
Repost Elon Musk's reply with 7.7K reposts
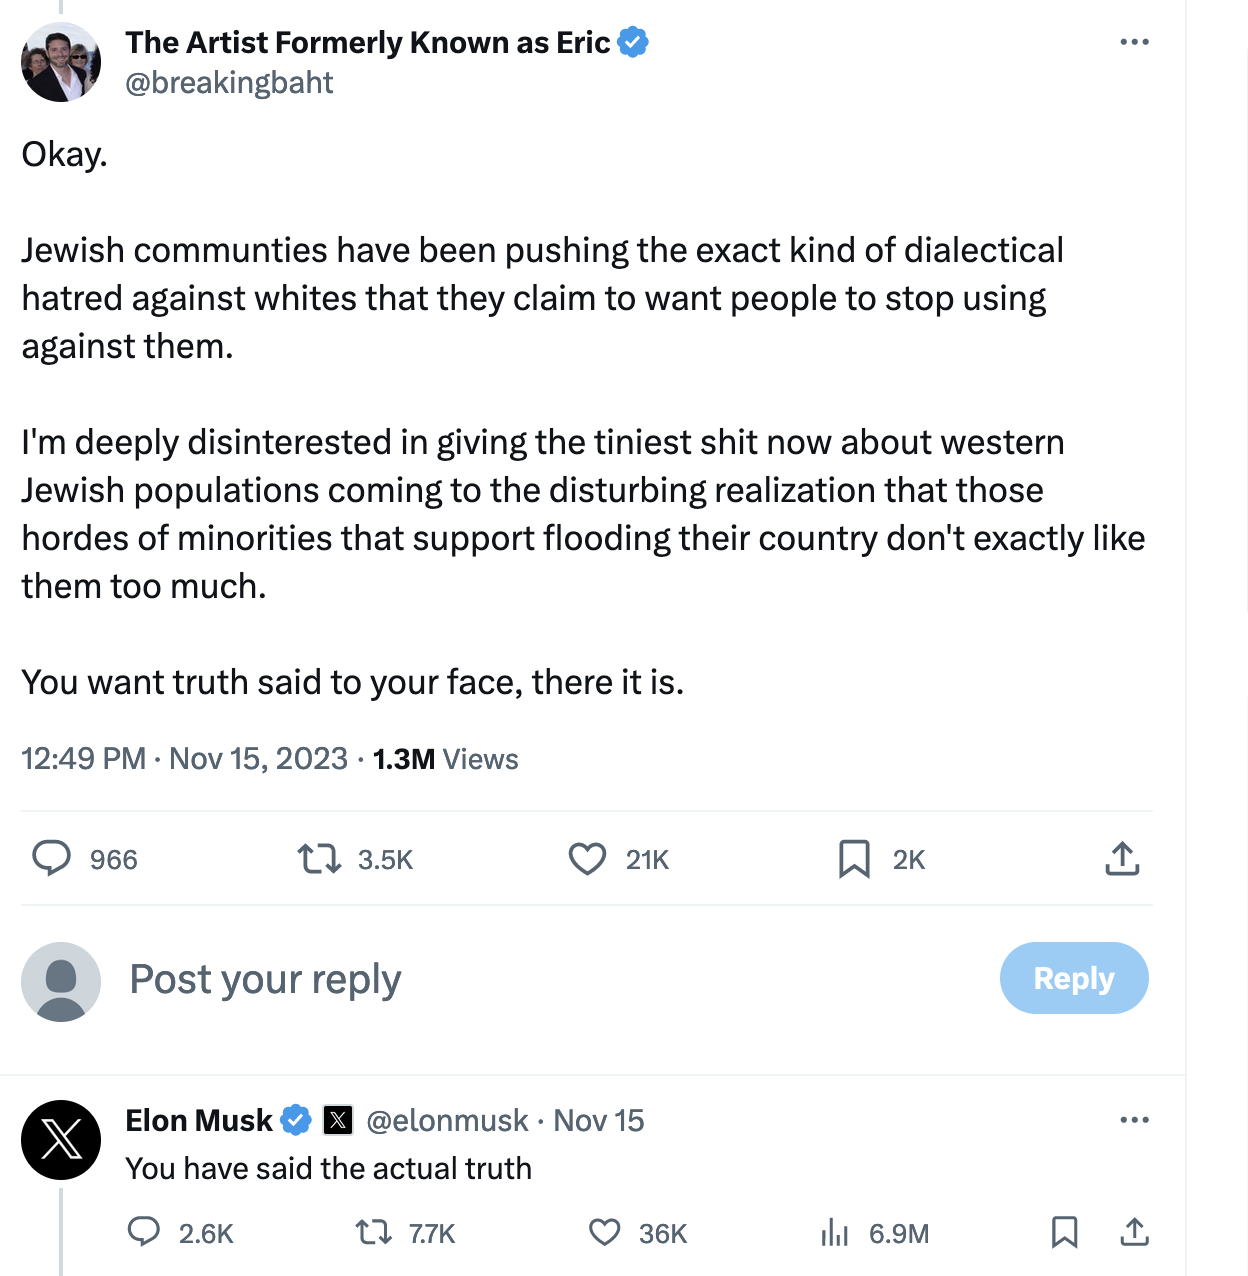click(x=375, y=1232)
